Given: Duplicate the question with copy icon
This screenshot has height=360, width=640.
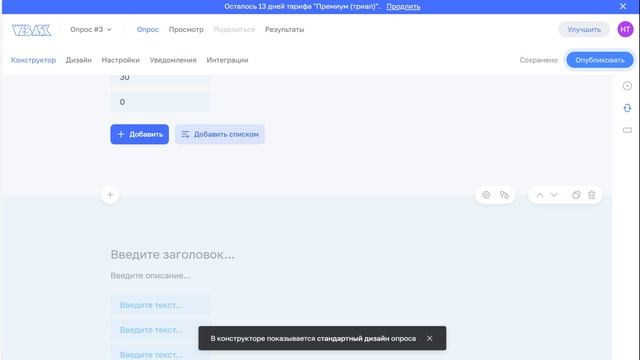Looking at the screenshot, I should (576, 195).
